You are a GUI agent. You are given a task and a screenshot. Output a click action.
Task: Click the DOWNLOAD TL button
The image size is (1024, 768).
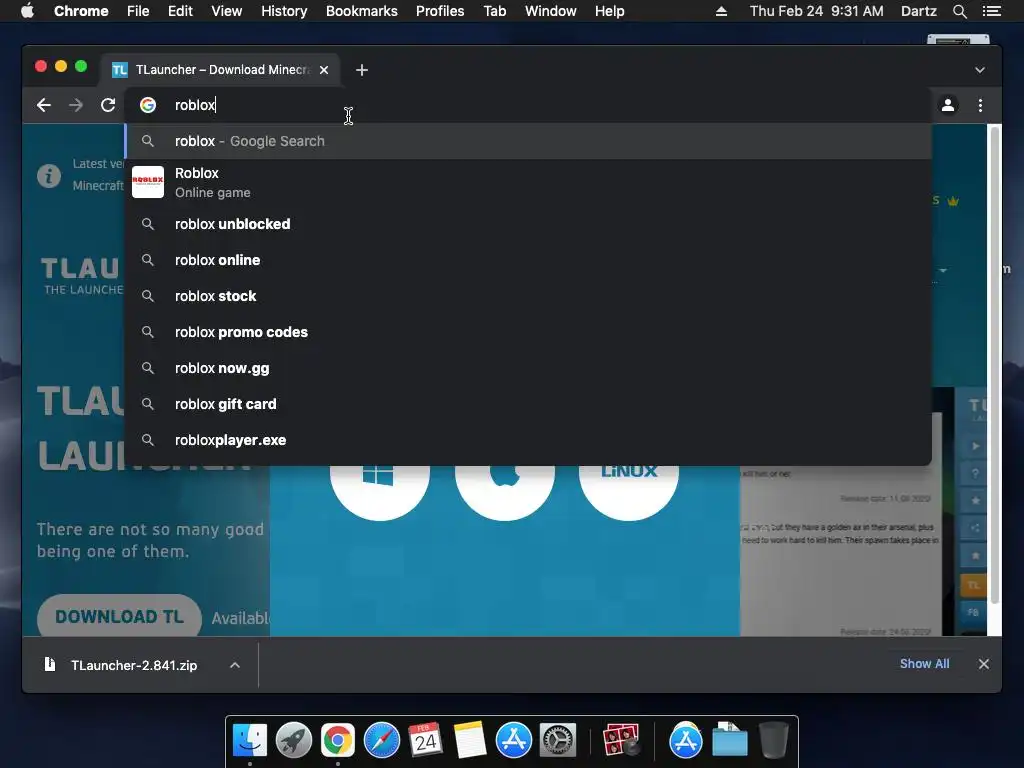point(119,616)
